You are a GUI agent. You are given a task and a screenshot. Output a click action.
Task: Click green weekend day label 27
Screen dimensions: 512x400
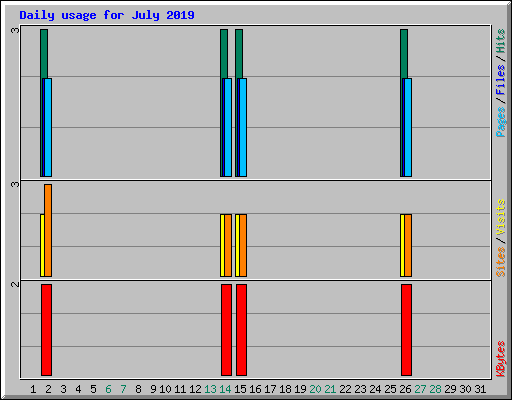420,389
